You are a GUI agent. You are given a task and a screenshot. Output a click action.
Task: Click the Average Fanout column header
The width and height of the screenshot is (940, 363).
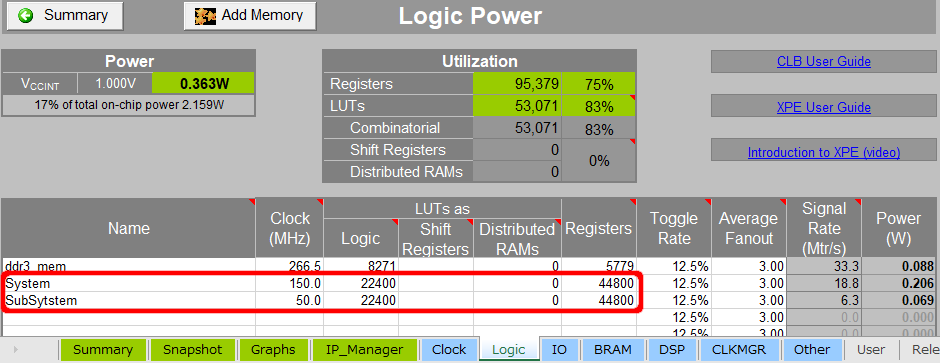click(748, 228)
